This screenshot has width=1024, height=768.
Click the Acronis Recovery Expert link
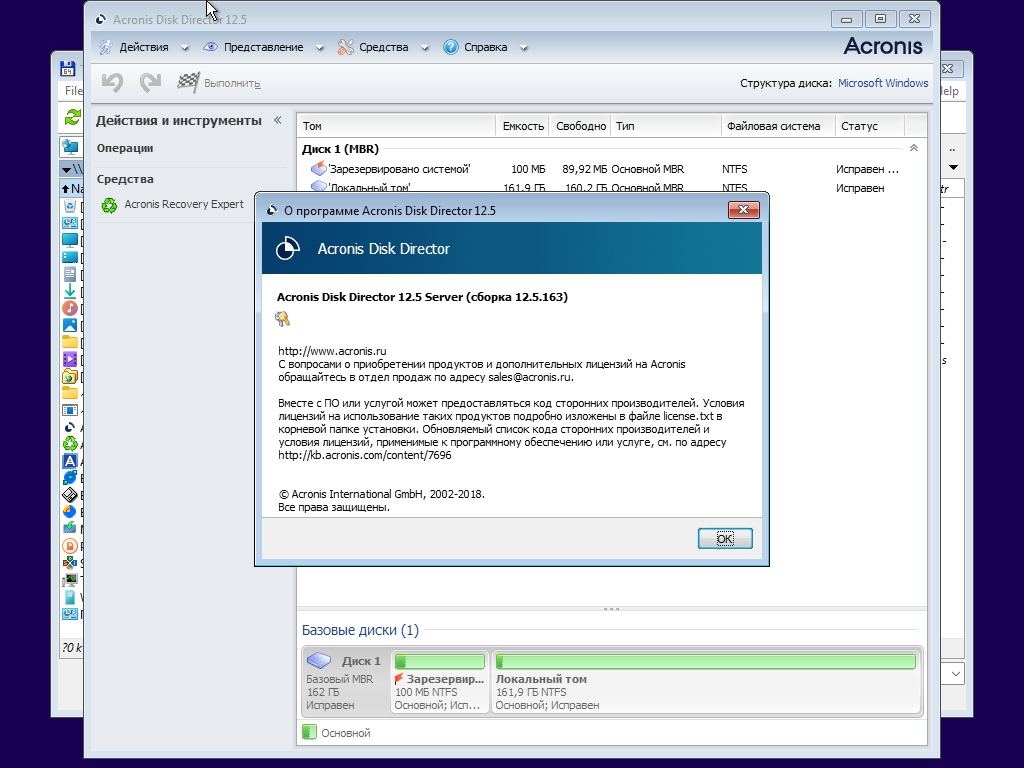click(x=184, y=204)
